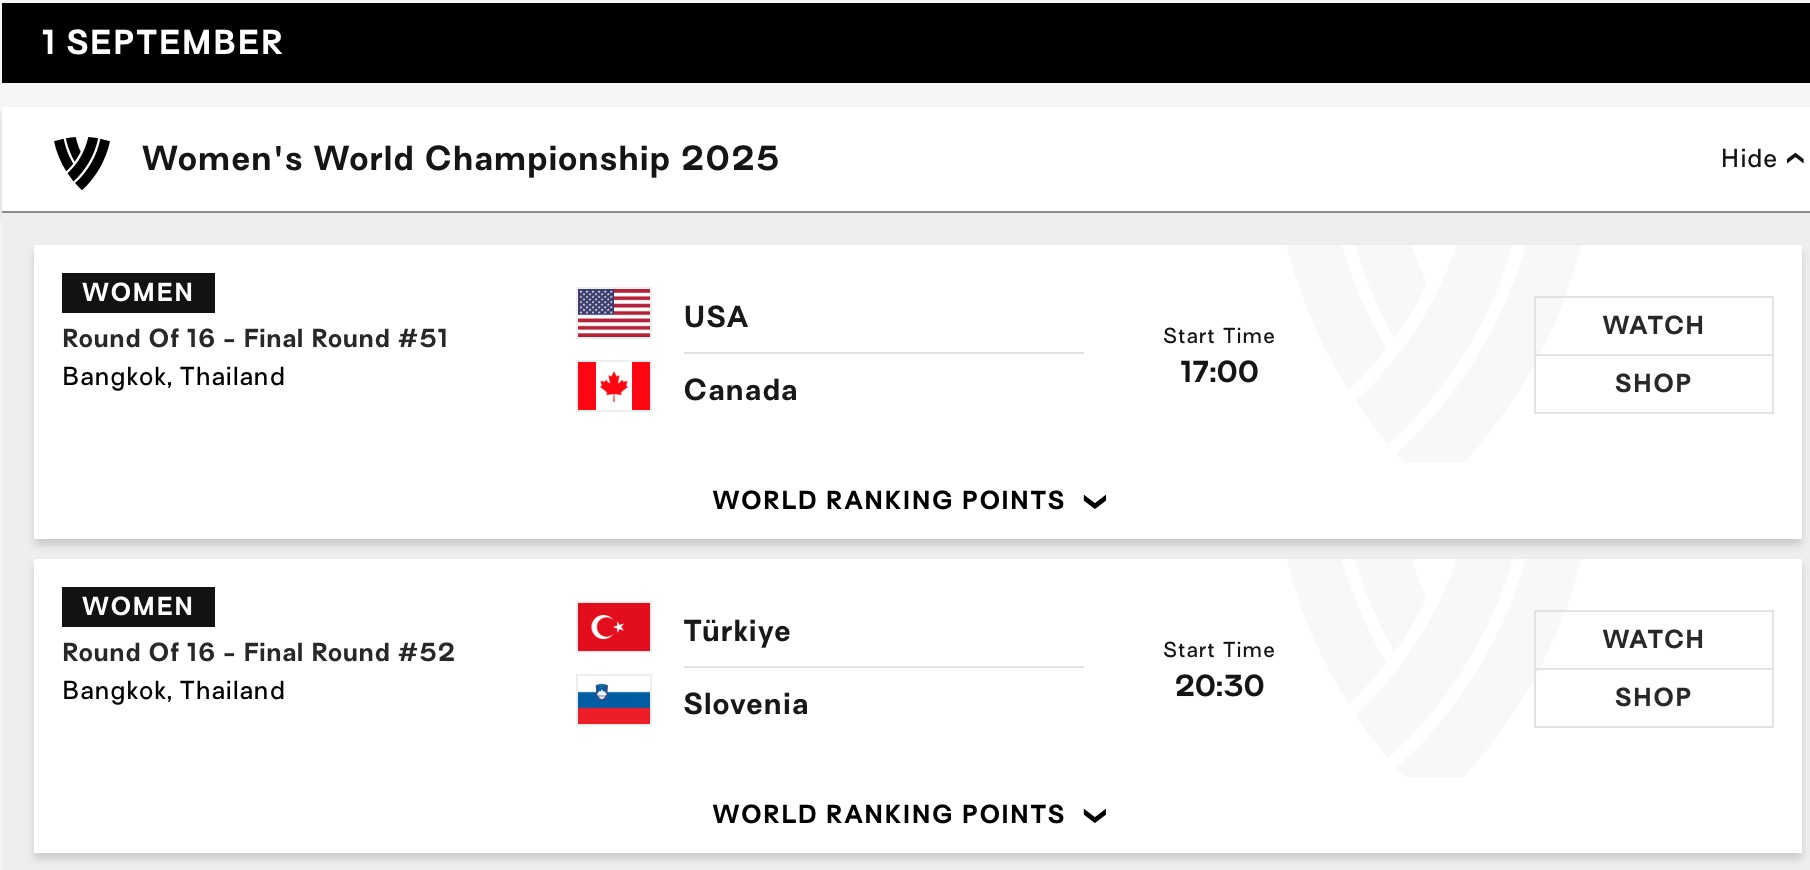Expand World Ranking Points for USA vs Canada

coord(908,500)
